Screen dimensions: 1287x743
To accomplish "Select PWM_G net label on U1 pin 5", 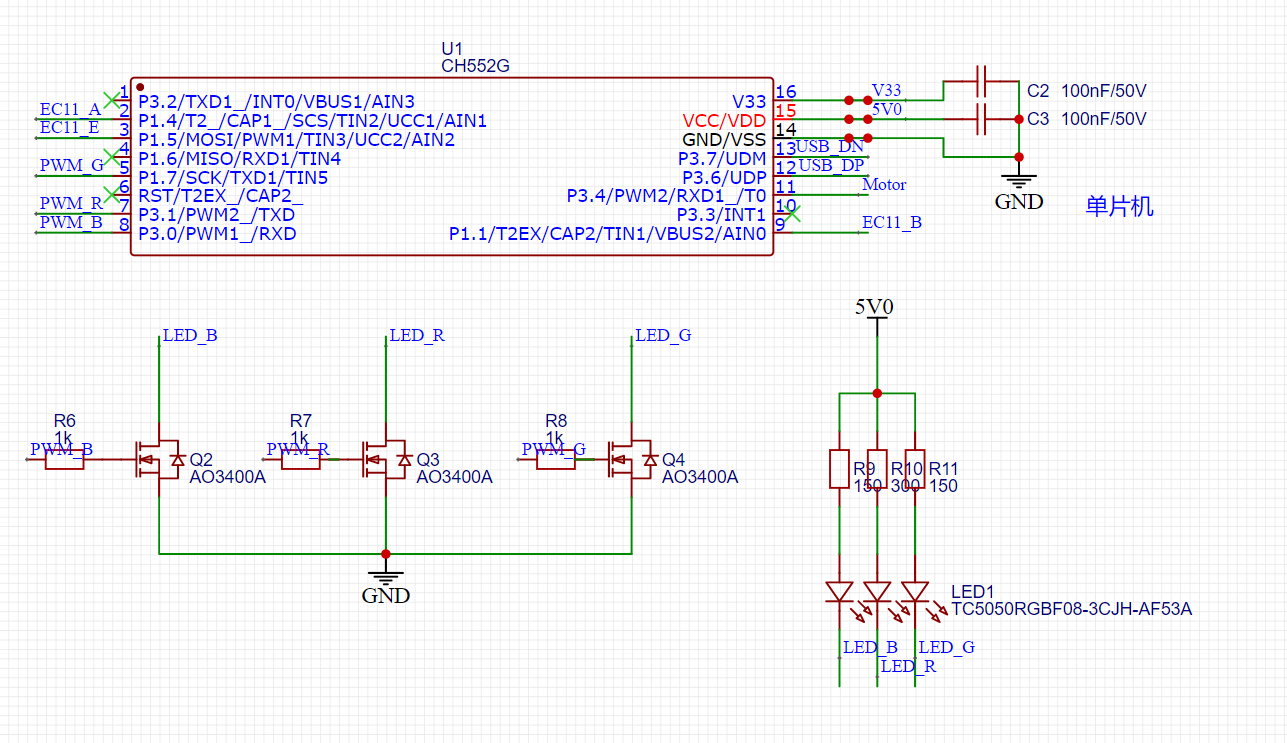I will pyautogui.click(x=71, y=165).
